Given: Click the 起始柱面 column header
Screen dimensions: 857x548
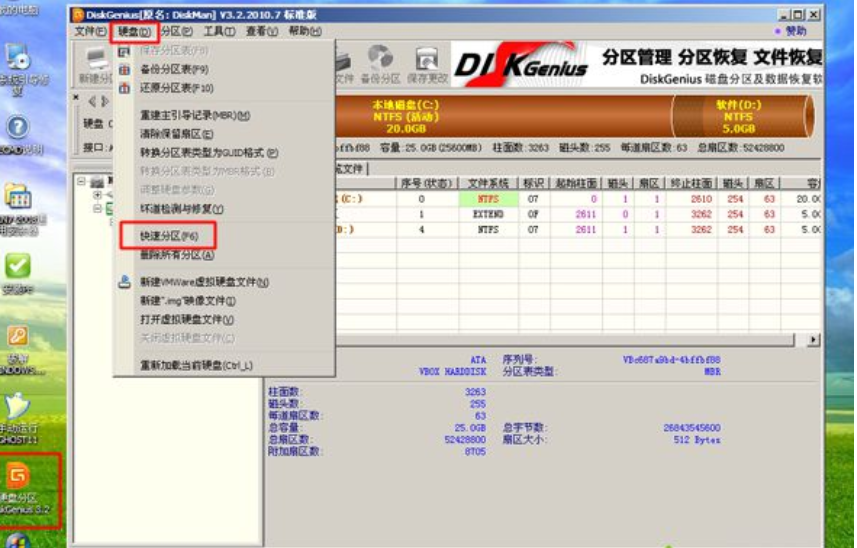Looking at the screenshot, I should tap(576, 184).
